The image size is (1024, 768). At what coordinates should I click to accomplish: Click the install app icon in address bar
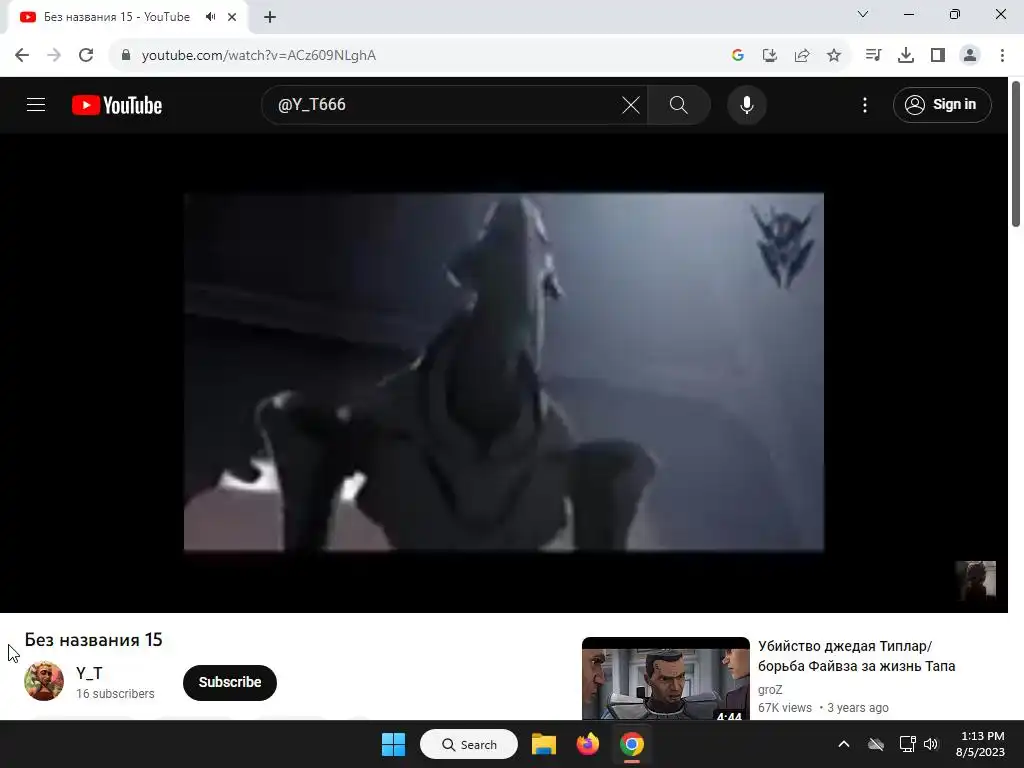[x=770, y=55]
